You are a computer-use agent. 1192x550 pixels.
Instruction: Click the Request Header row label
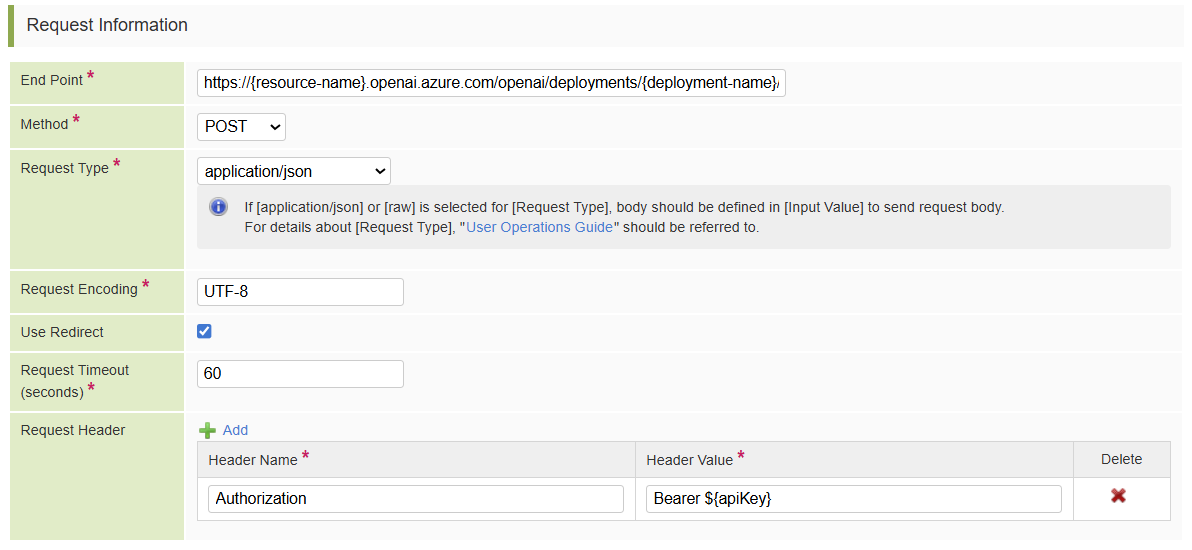tap(73, 430)
